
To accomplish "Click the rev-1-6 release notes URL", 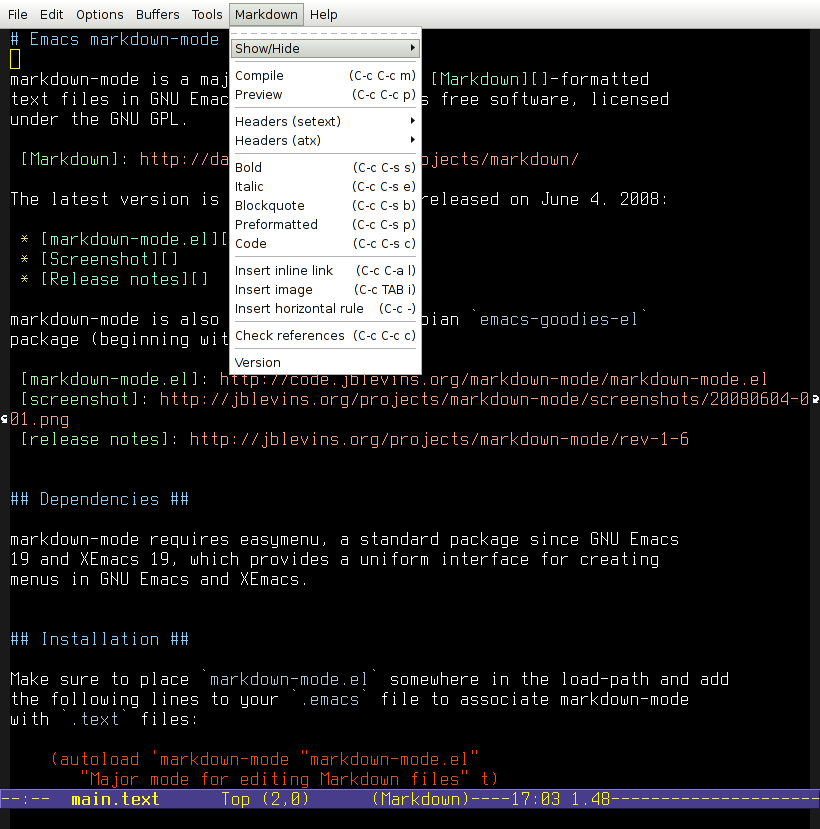I will (x=439, y=439).
